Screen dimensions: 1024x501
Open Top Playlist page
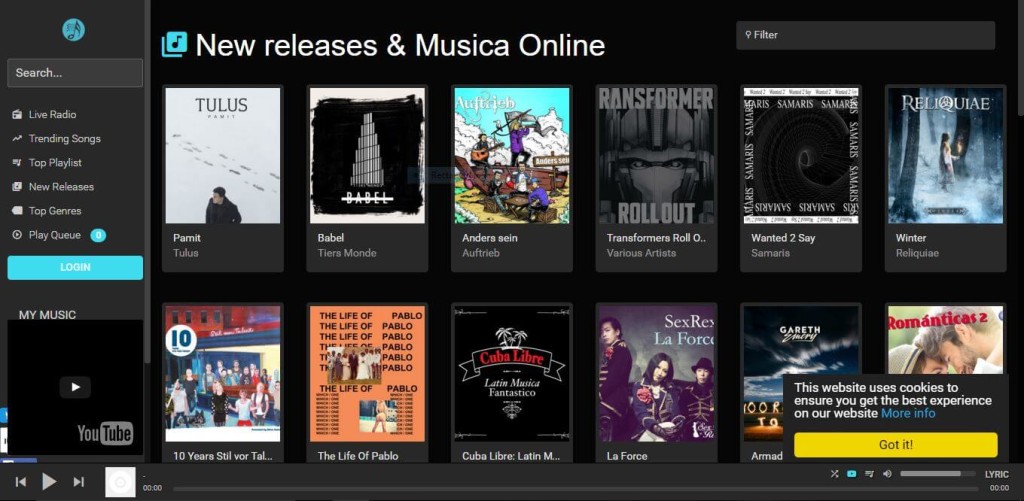(56, 163)
